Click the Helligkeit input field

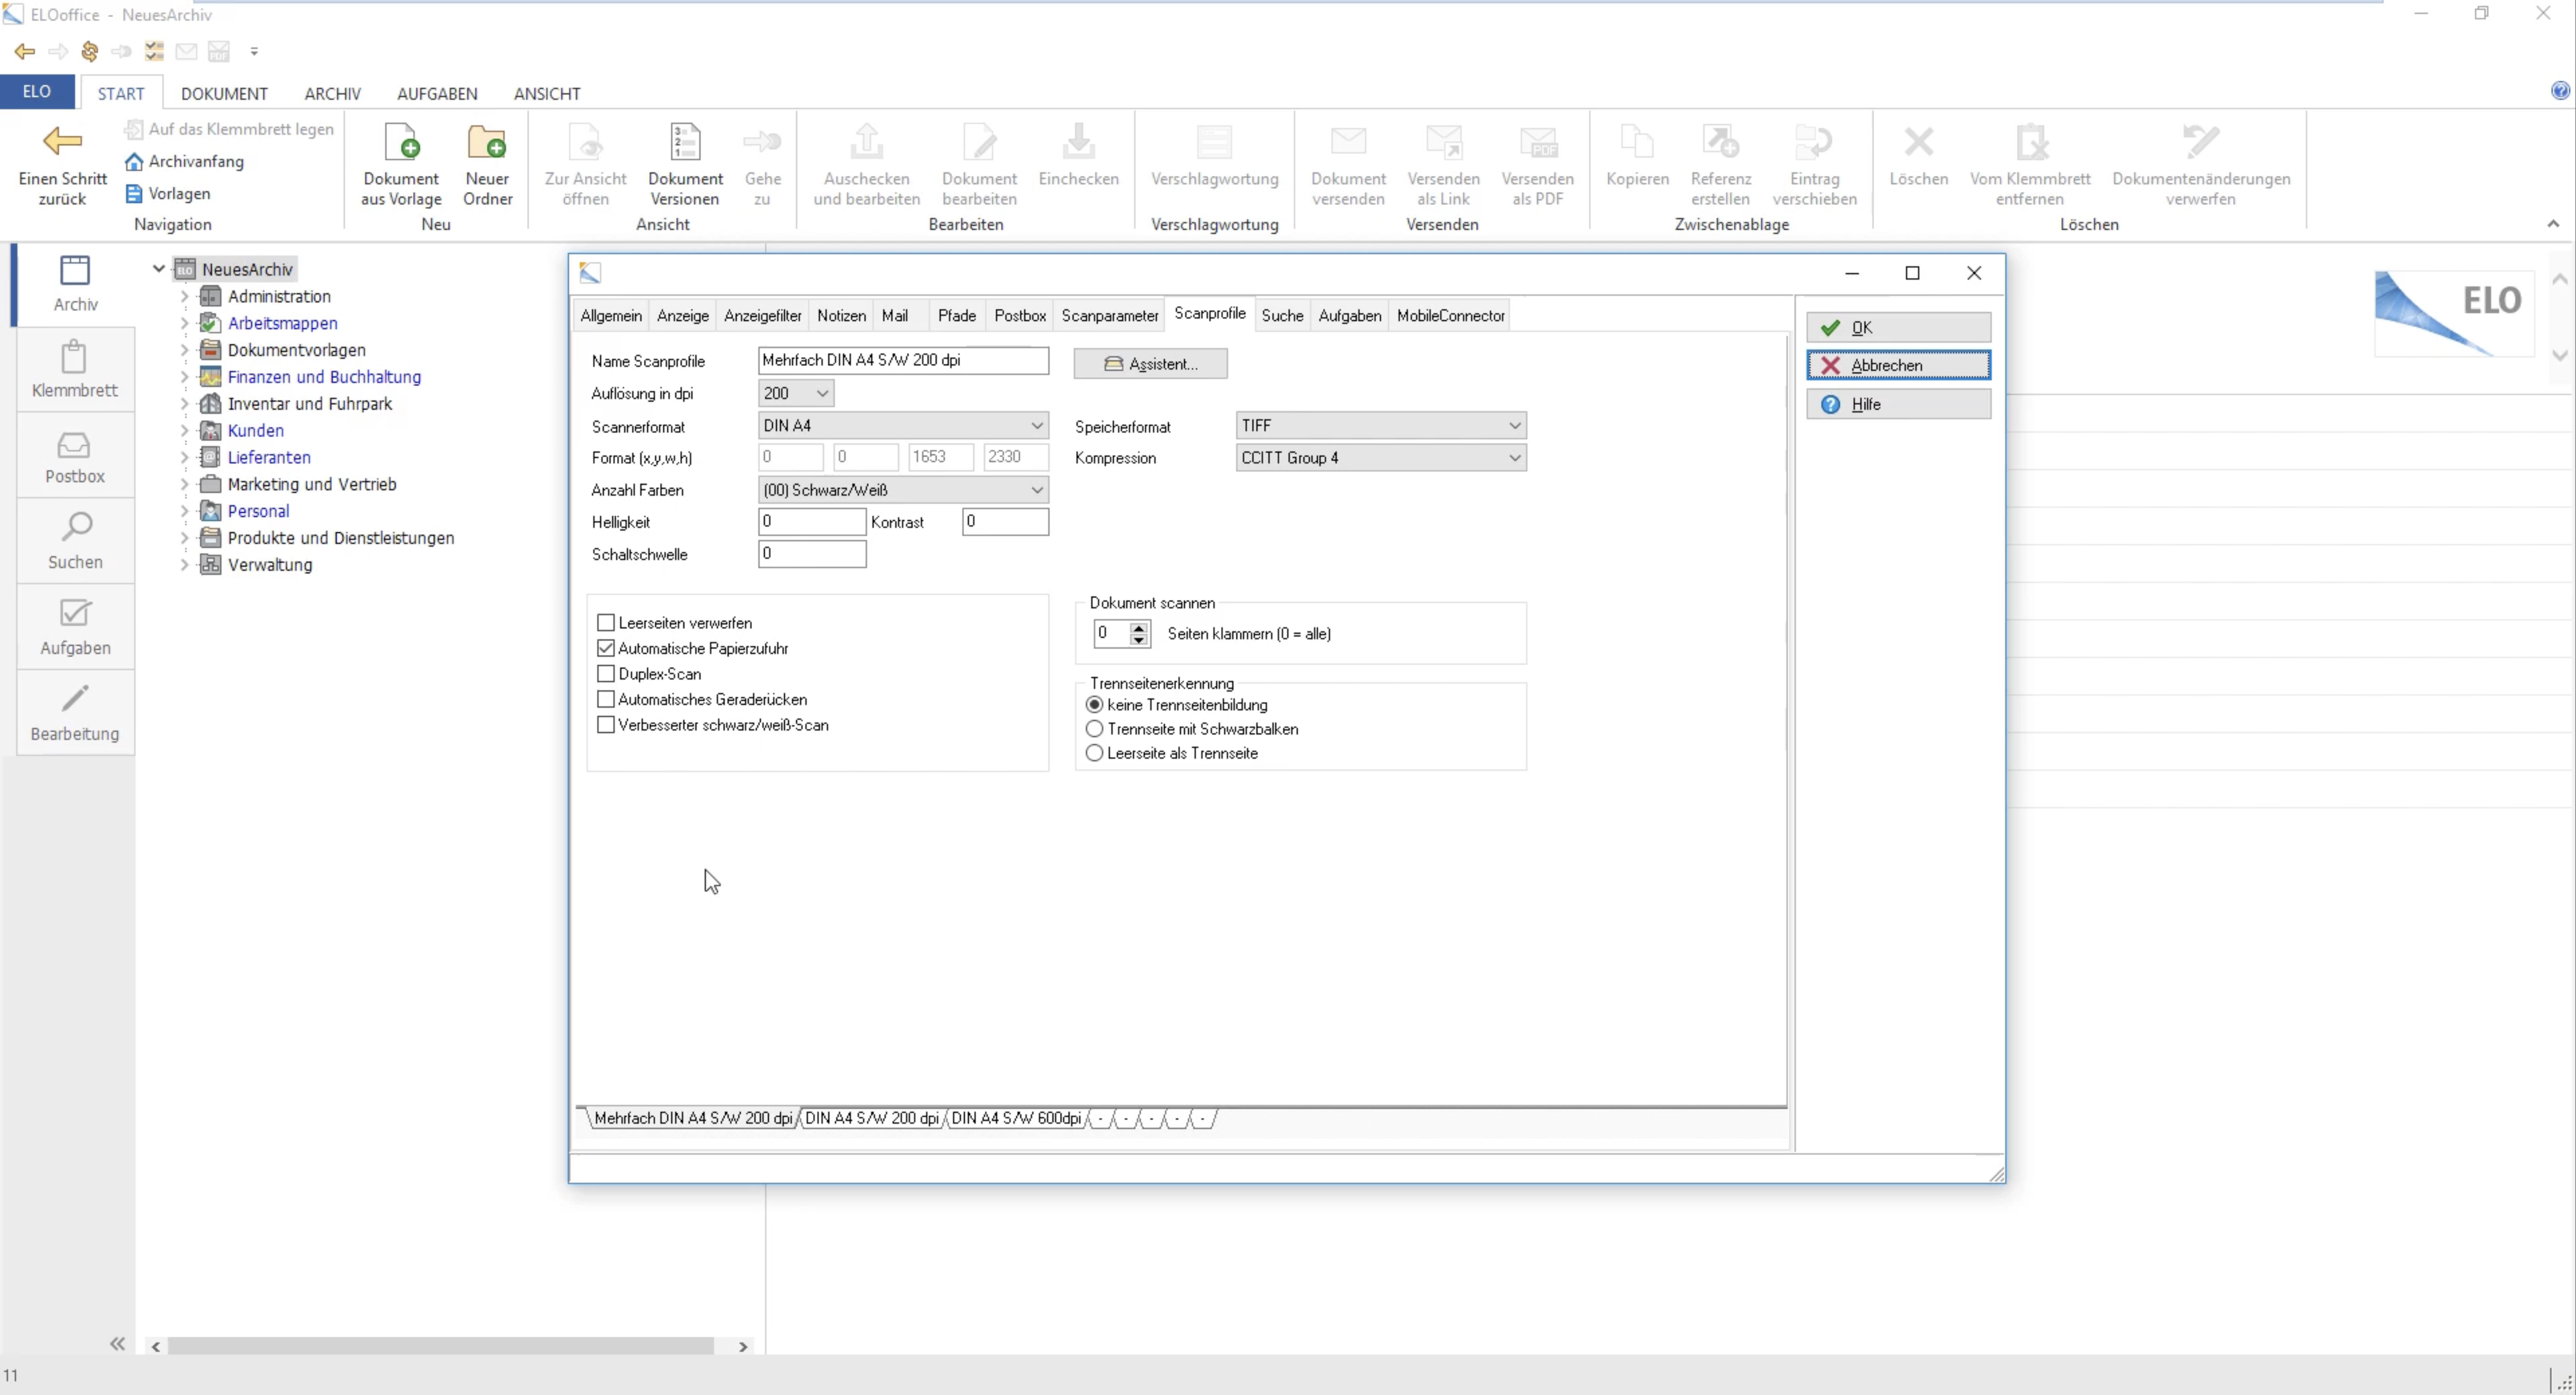tap(811, 521)
